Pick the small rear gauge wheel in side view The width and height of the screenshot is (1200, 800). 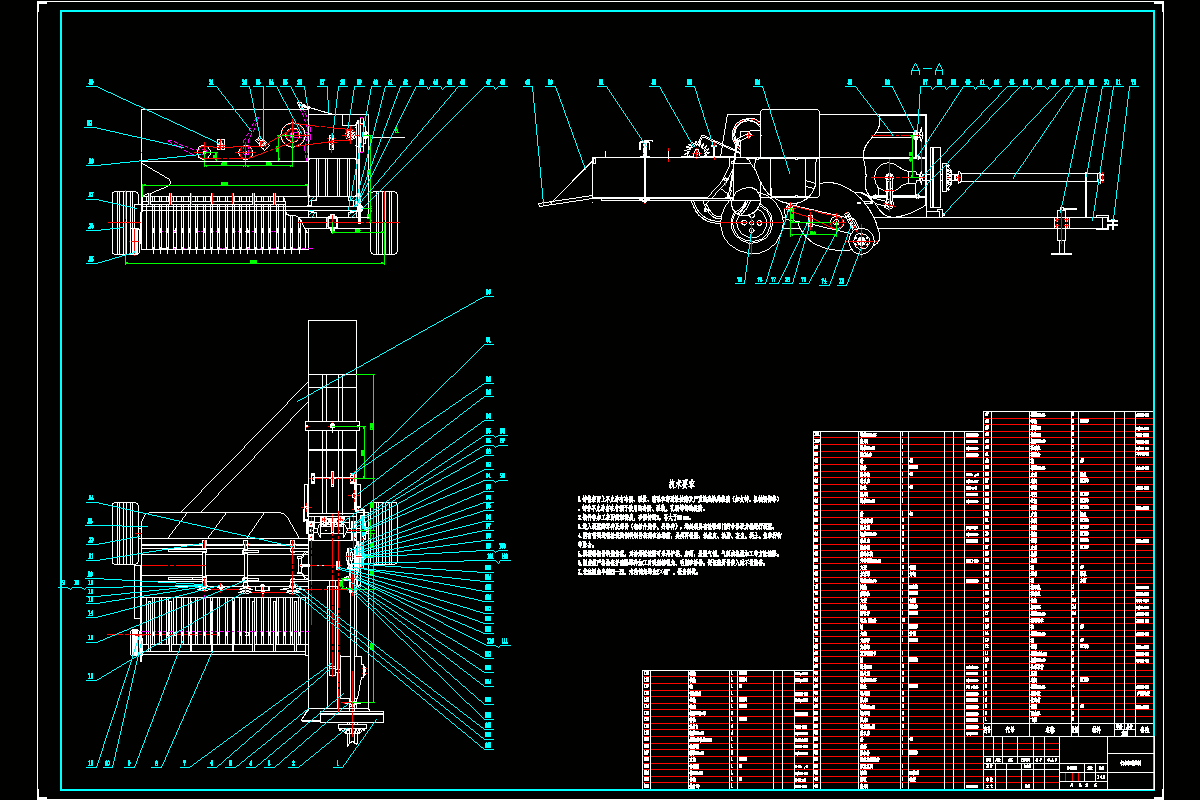click(861, 241)
